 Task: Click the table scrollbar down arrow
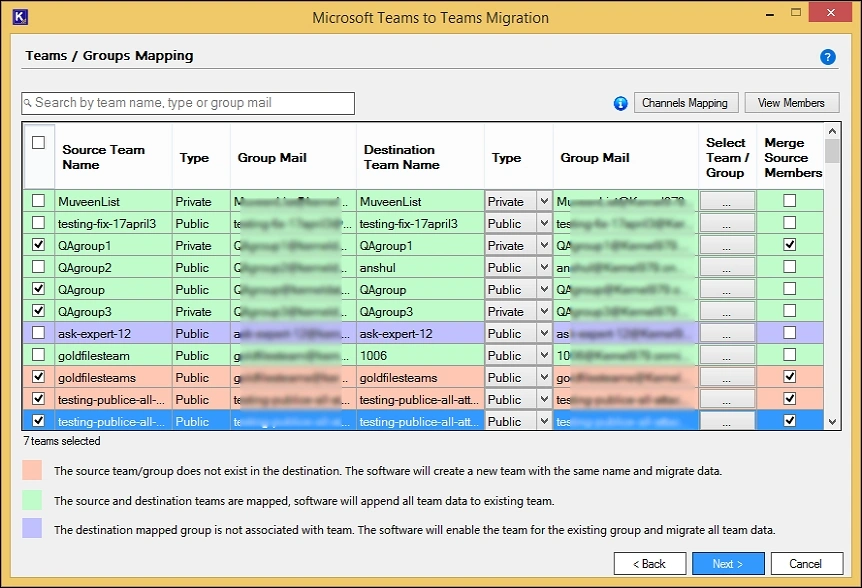pyautogui.click(x=832, y=422)
